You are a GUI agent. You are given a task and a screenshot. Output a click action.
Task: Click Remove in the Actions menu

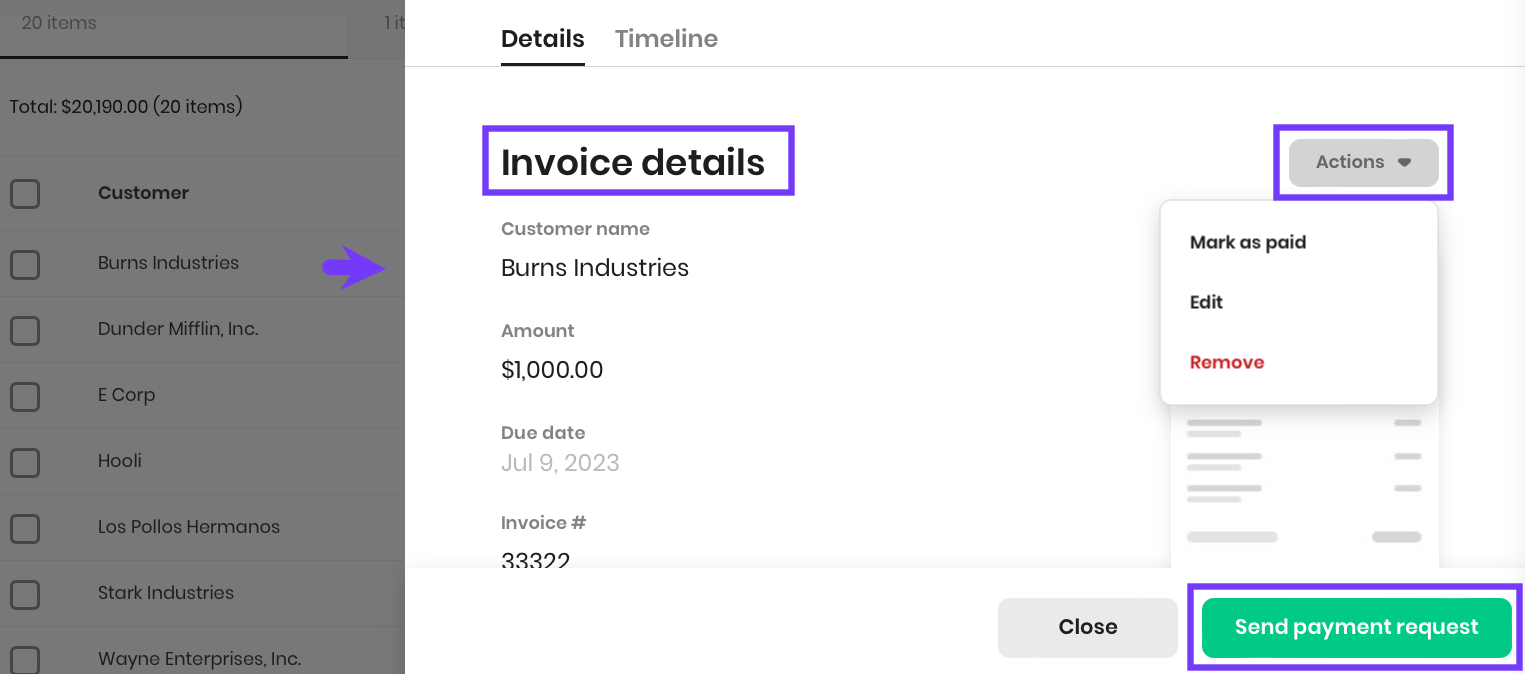[x=1226, y=362]
